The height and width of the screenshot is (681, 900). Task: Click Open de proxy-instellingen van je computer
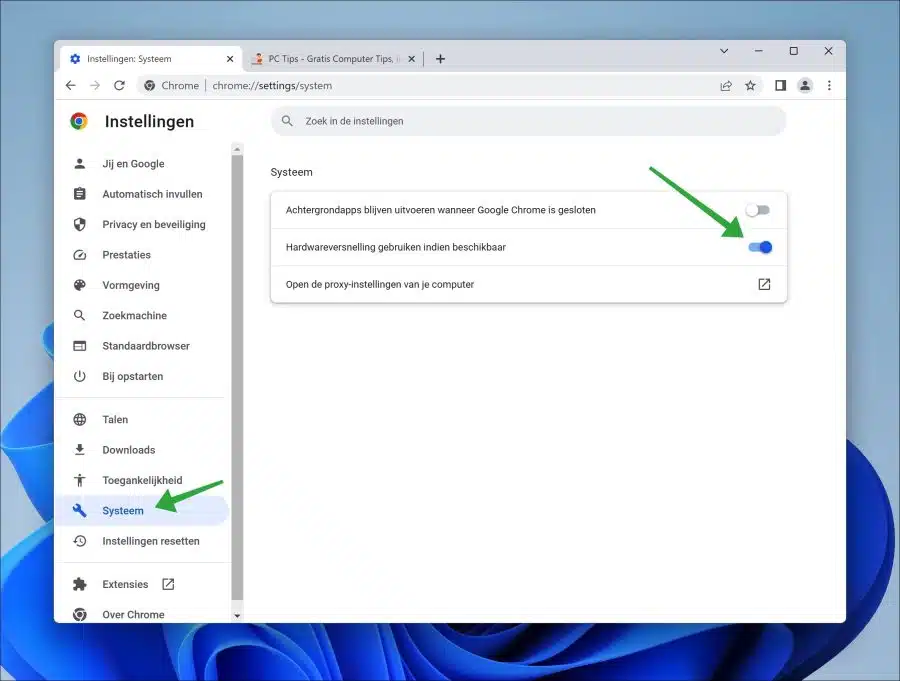click(529, 284)
